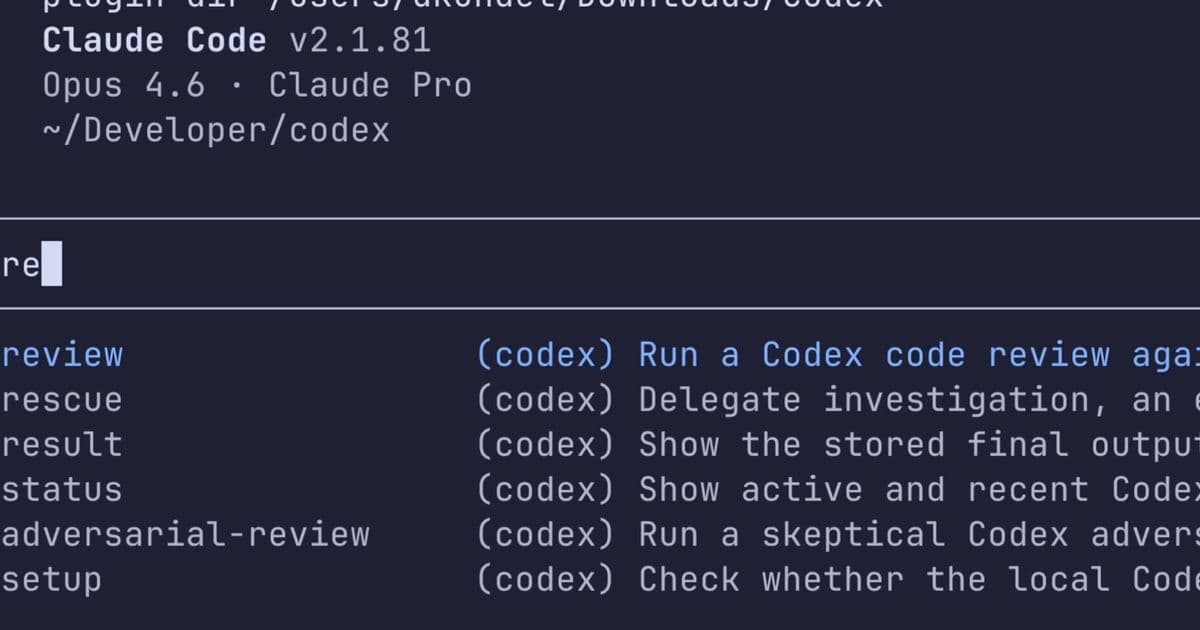Click 'Check whether the local Code' setup description
This screenshot has height=630, width=1200.
pos(900,579)
